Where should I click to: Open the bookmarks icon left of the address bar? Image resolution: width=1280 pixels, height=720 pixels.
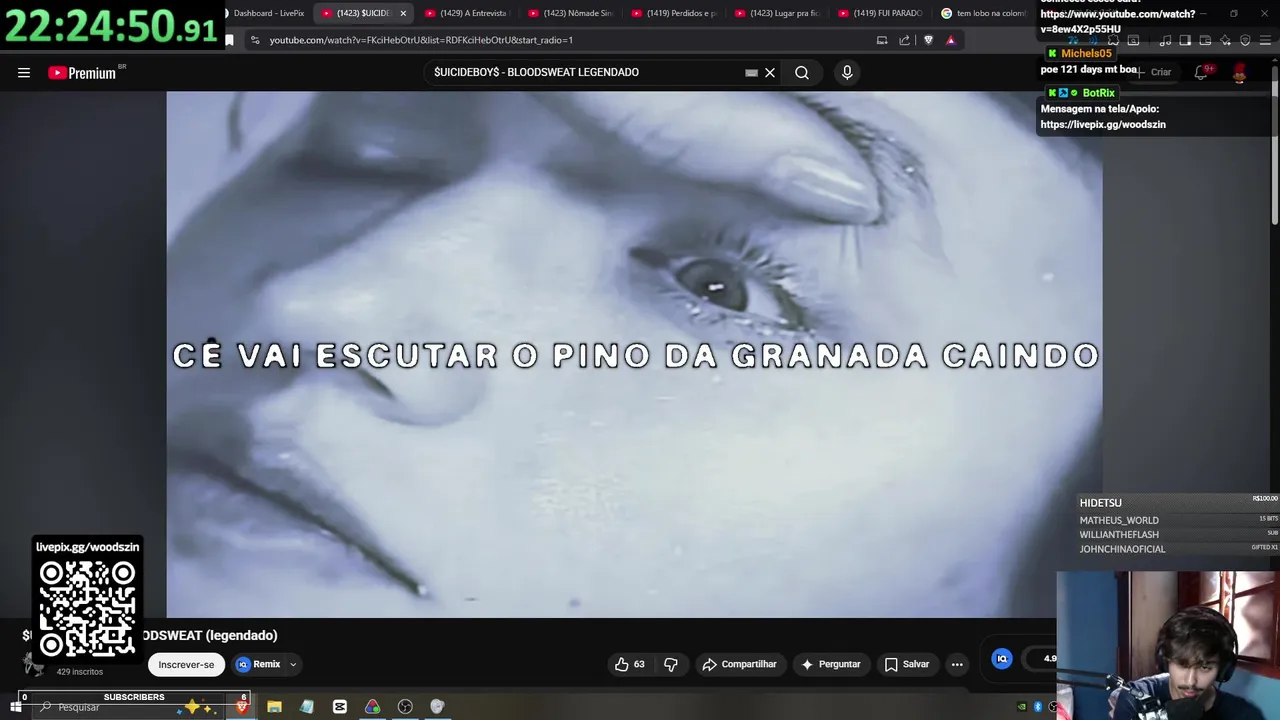(x=229, y=40)
